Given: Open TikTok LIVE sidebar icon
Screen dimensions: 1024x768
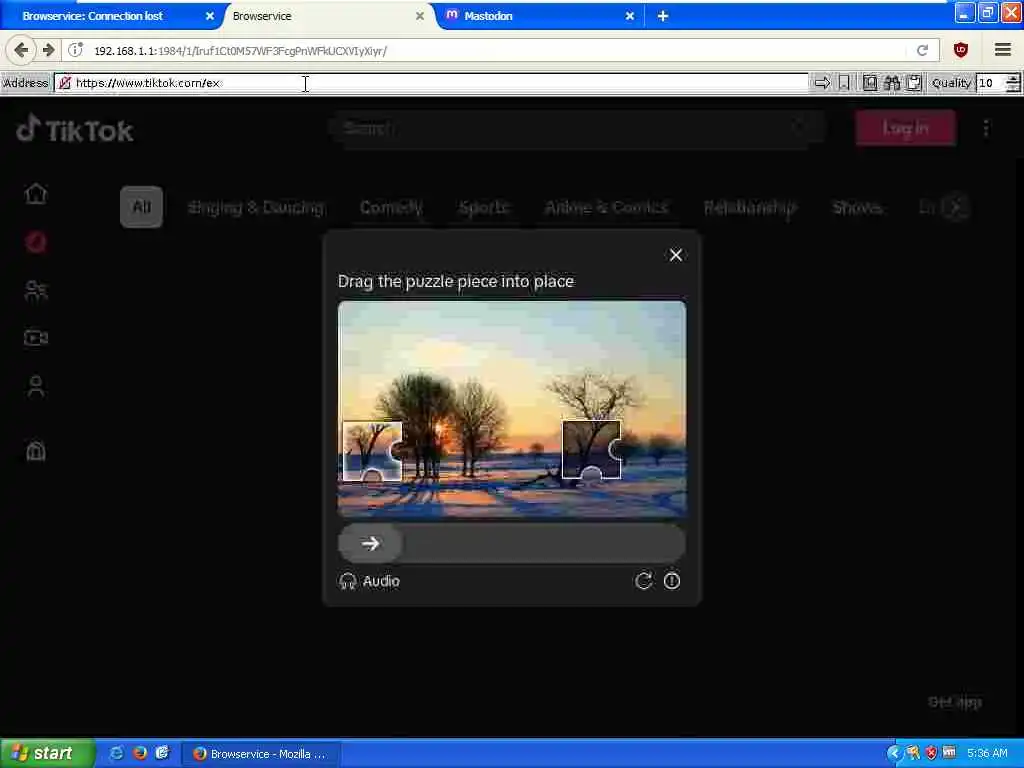Looking at the screenshot, I should (x=36, y=338).
